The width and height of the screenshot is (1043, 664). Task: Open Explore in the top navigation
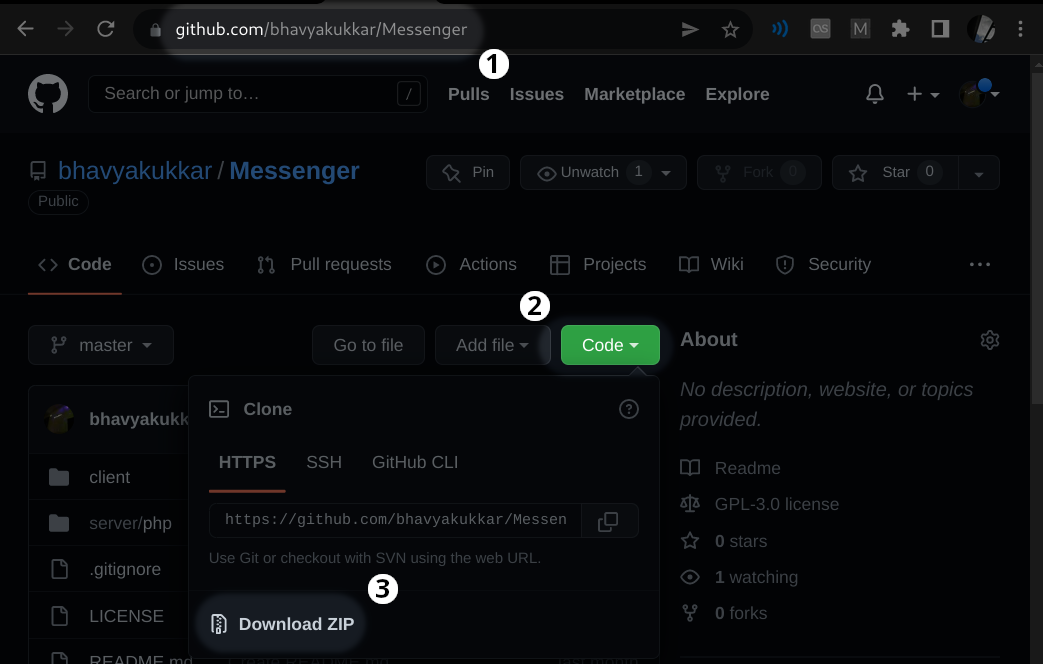(737, 94)
